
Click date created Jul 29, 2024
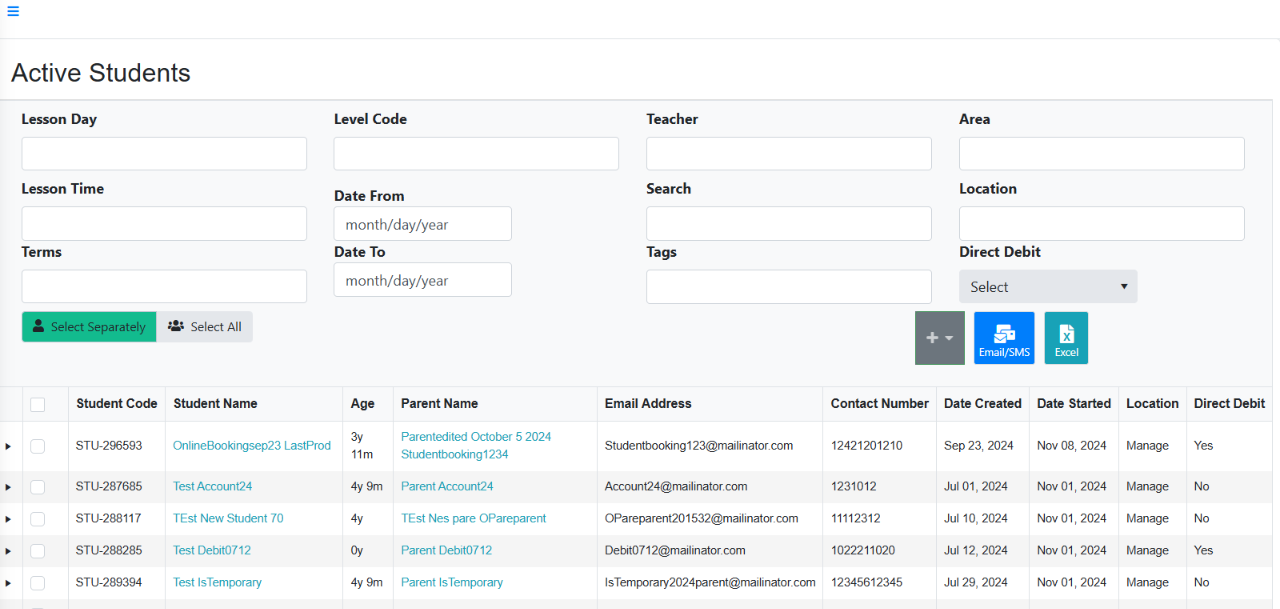coord(976,583)
